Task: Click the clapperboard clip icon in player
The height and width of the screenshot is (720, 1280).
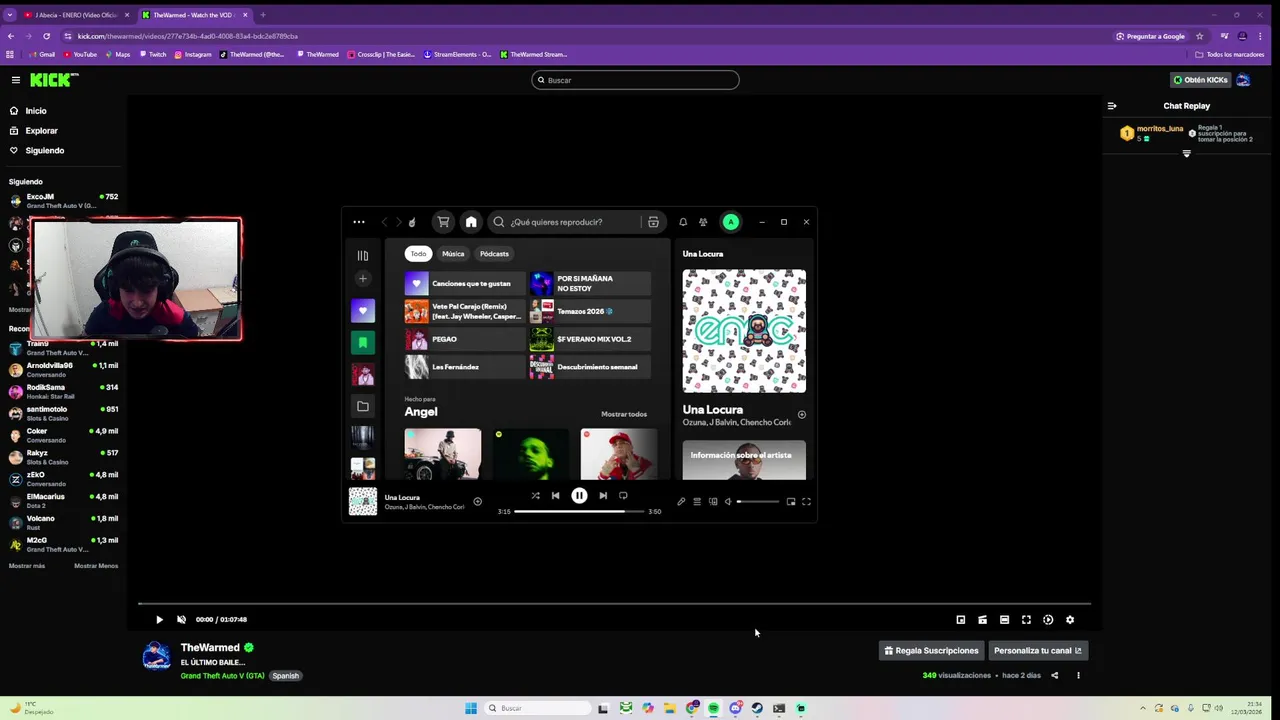Action: pyautogui.click(x=983, y=620)
